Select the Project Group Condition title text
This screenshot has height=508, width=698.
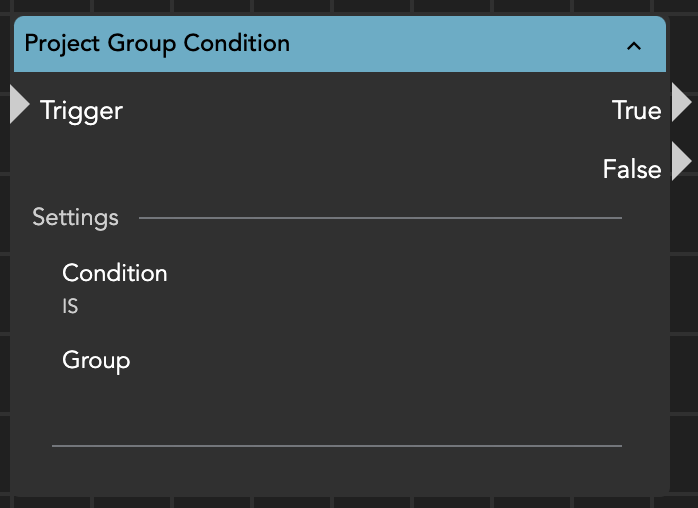pos(157,44)
